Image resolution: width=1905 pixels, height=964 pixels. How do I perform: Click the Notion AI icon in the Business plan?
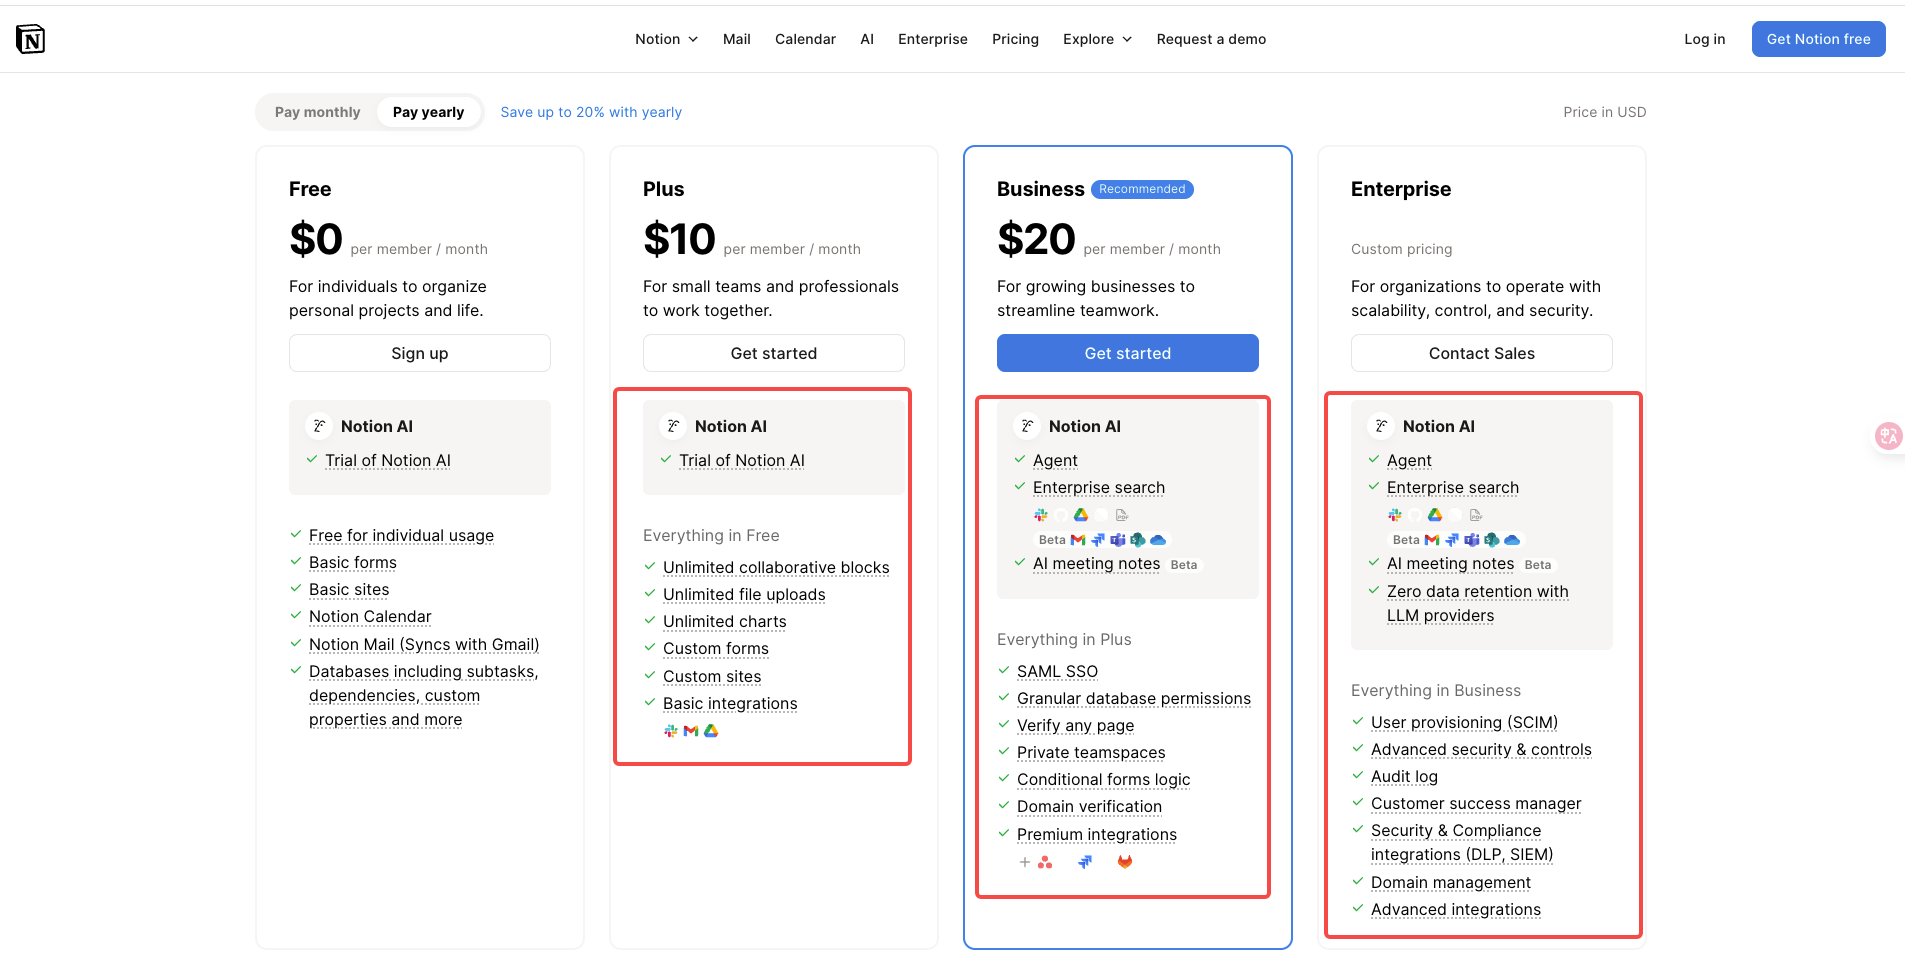1027,426
